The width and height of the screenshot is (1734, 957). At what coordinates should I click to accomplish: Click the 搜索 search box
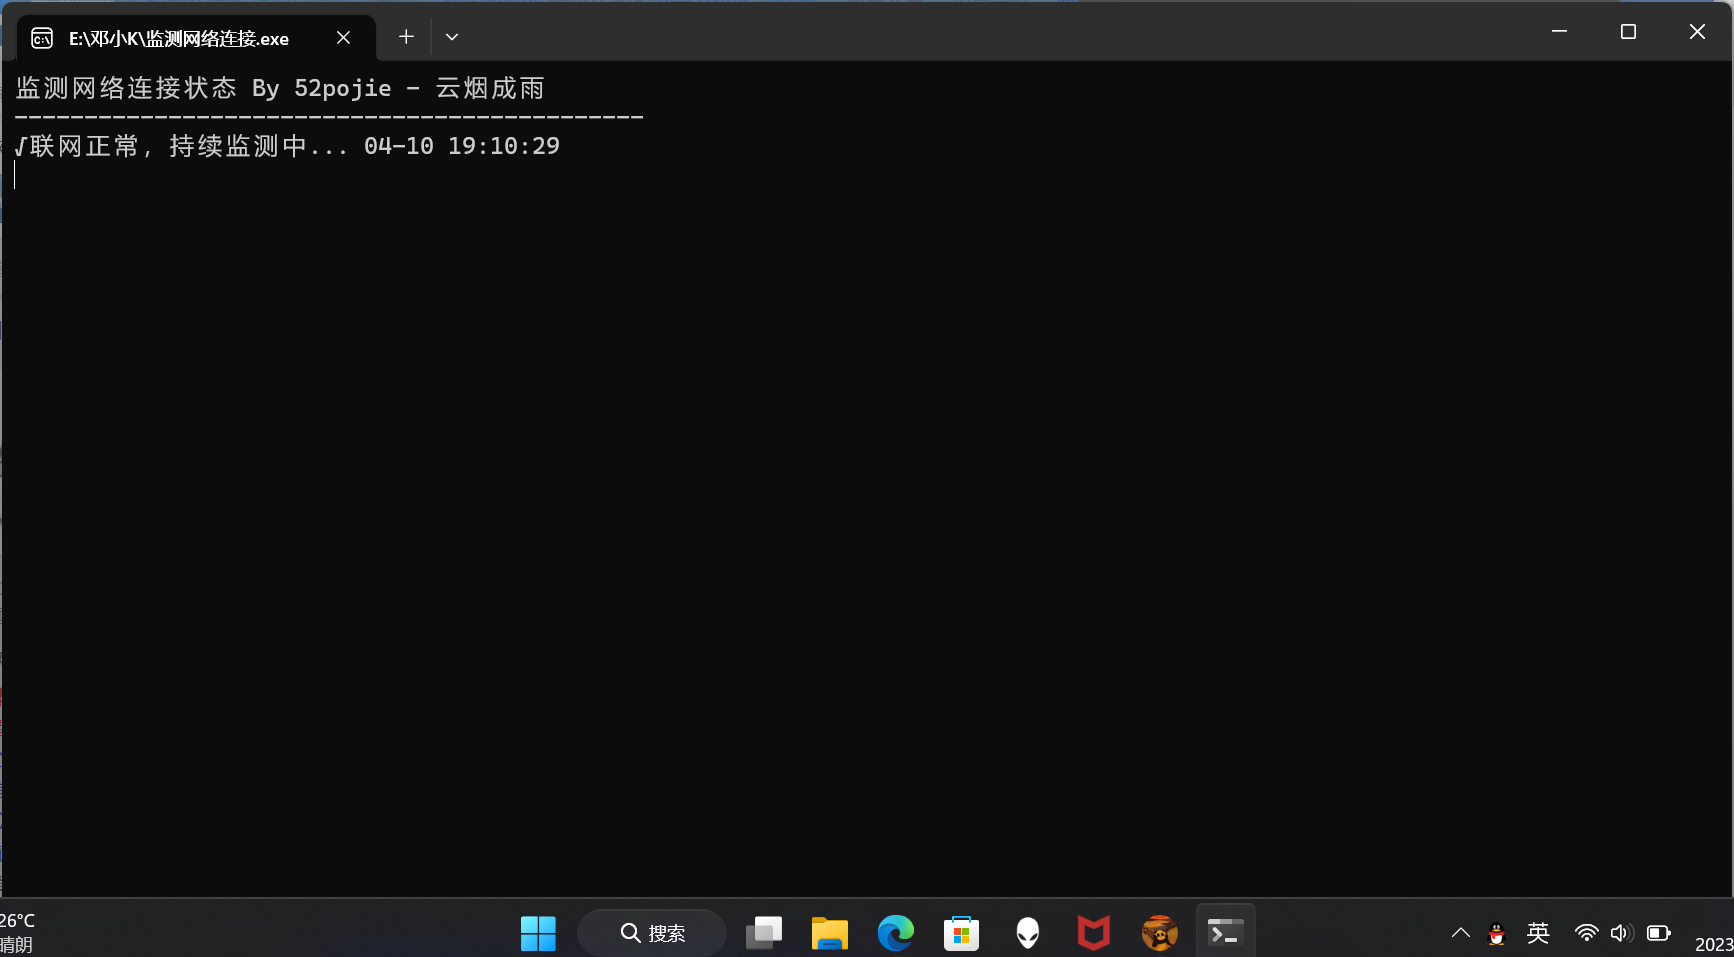(652, 933)
